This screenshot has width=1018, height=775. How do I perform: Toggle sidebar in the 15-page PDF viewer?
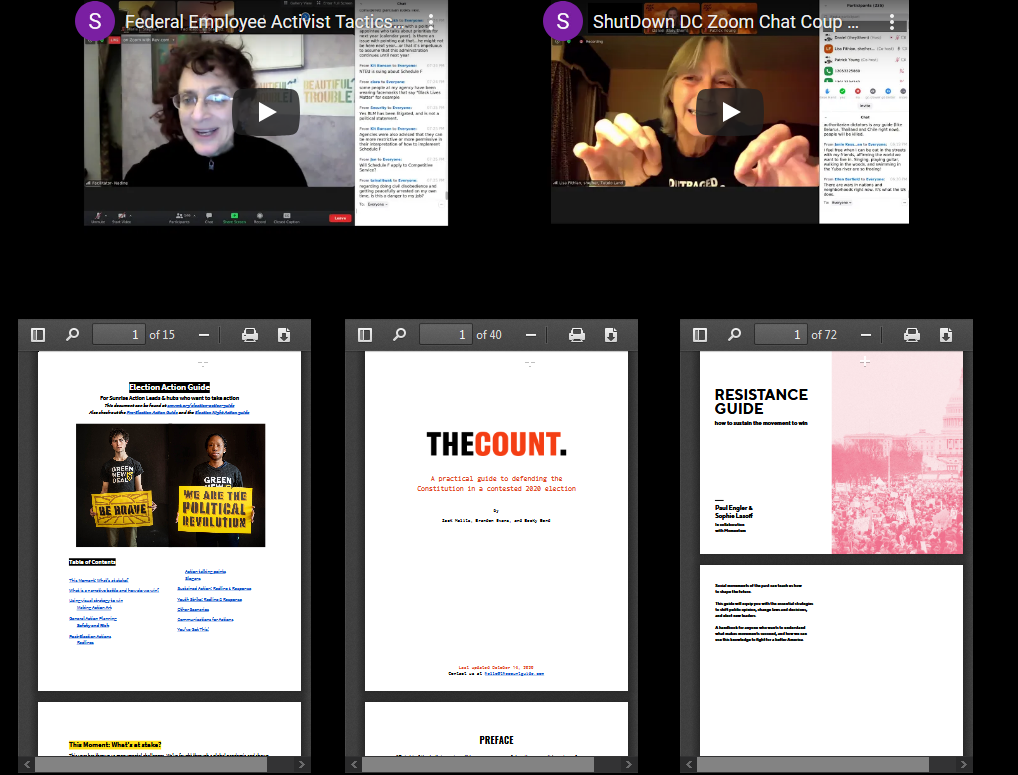38,335
